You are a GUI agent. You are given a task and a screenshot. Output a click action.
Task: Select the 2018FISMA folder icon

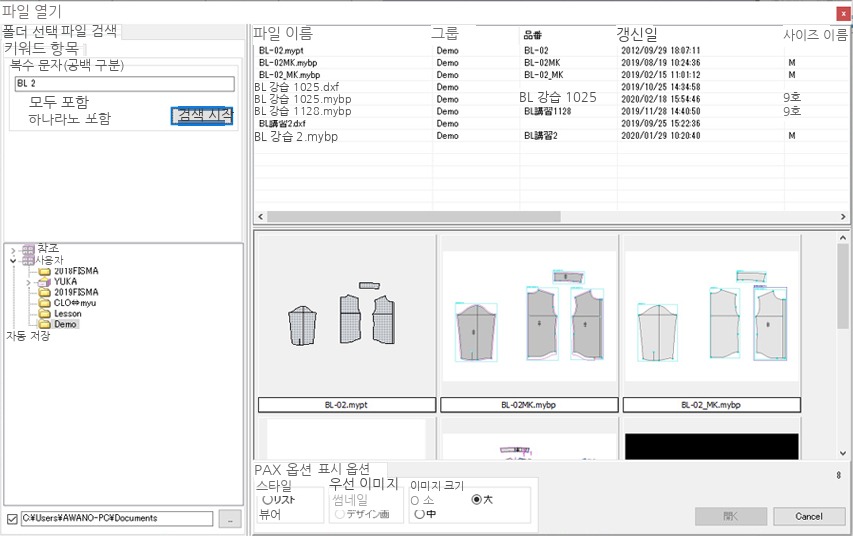[x=45, y=271]
